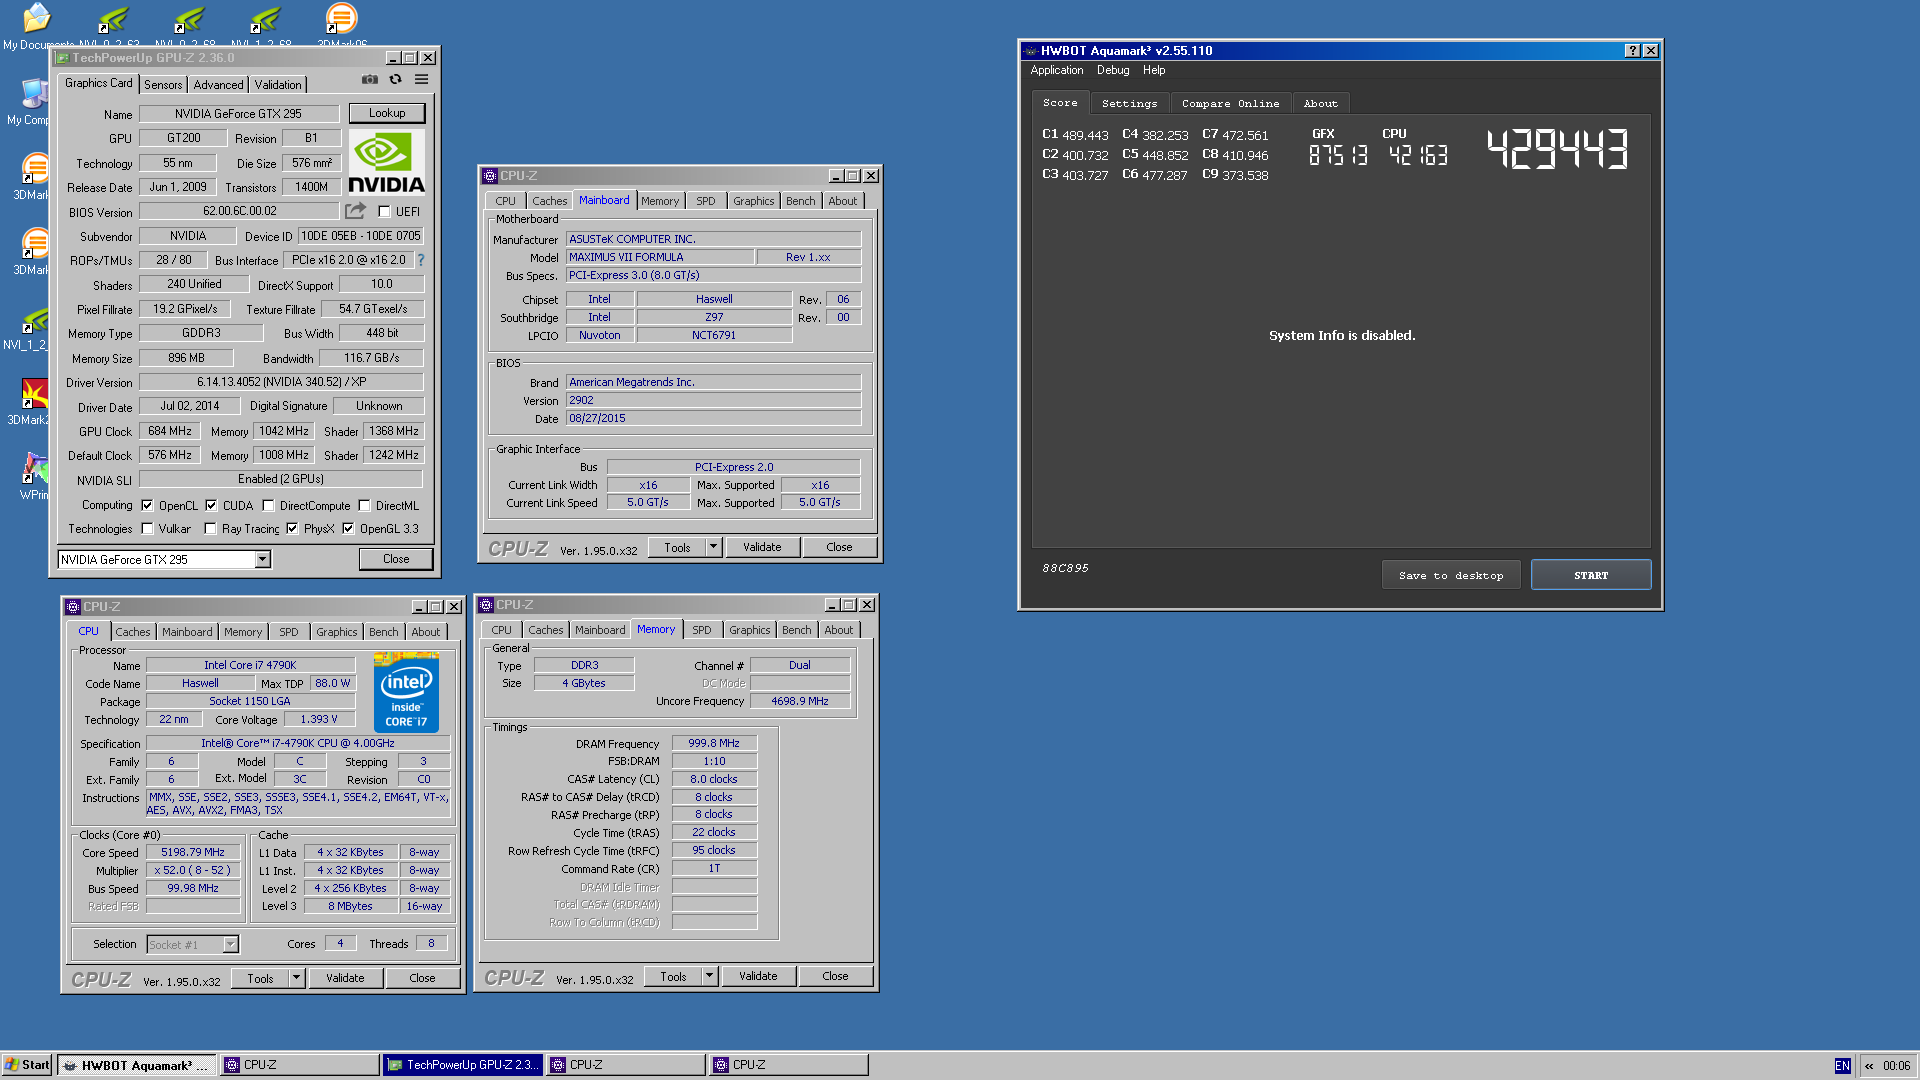Toggle the Vulkan checkbox

tap(147, 528)
